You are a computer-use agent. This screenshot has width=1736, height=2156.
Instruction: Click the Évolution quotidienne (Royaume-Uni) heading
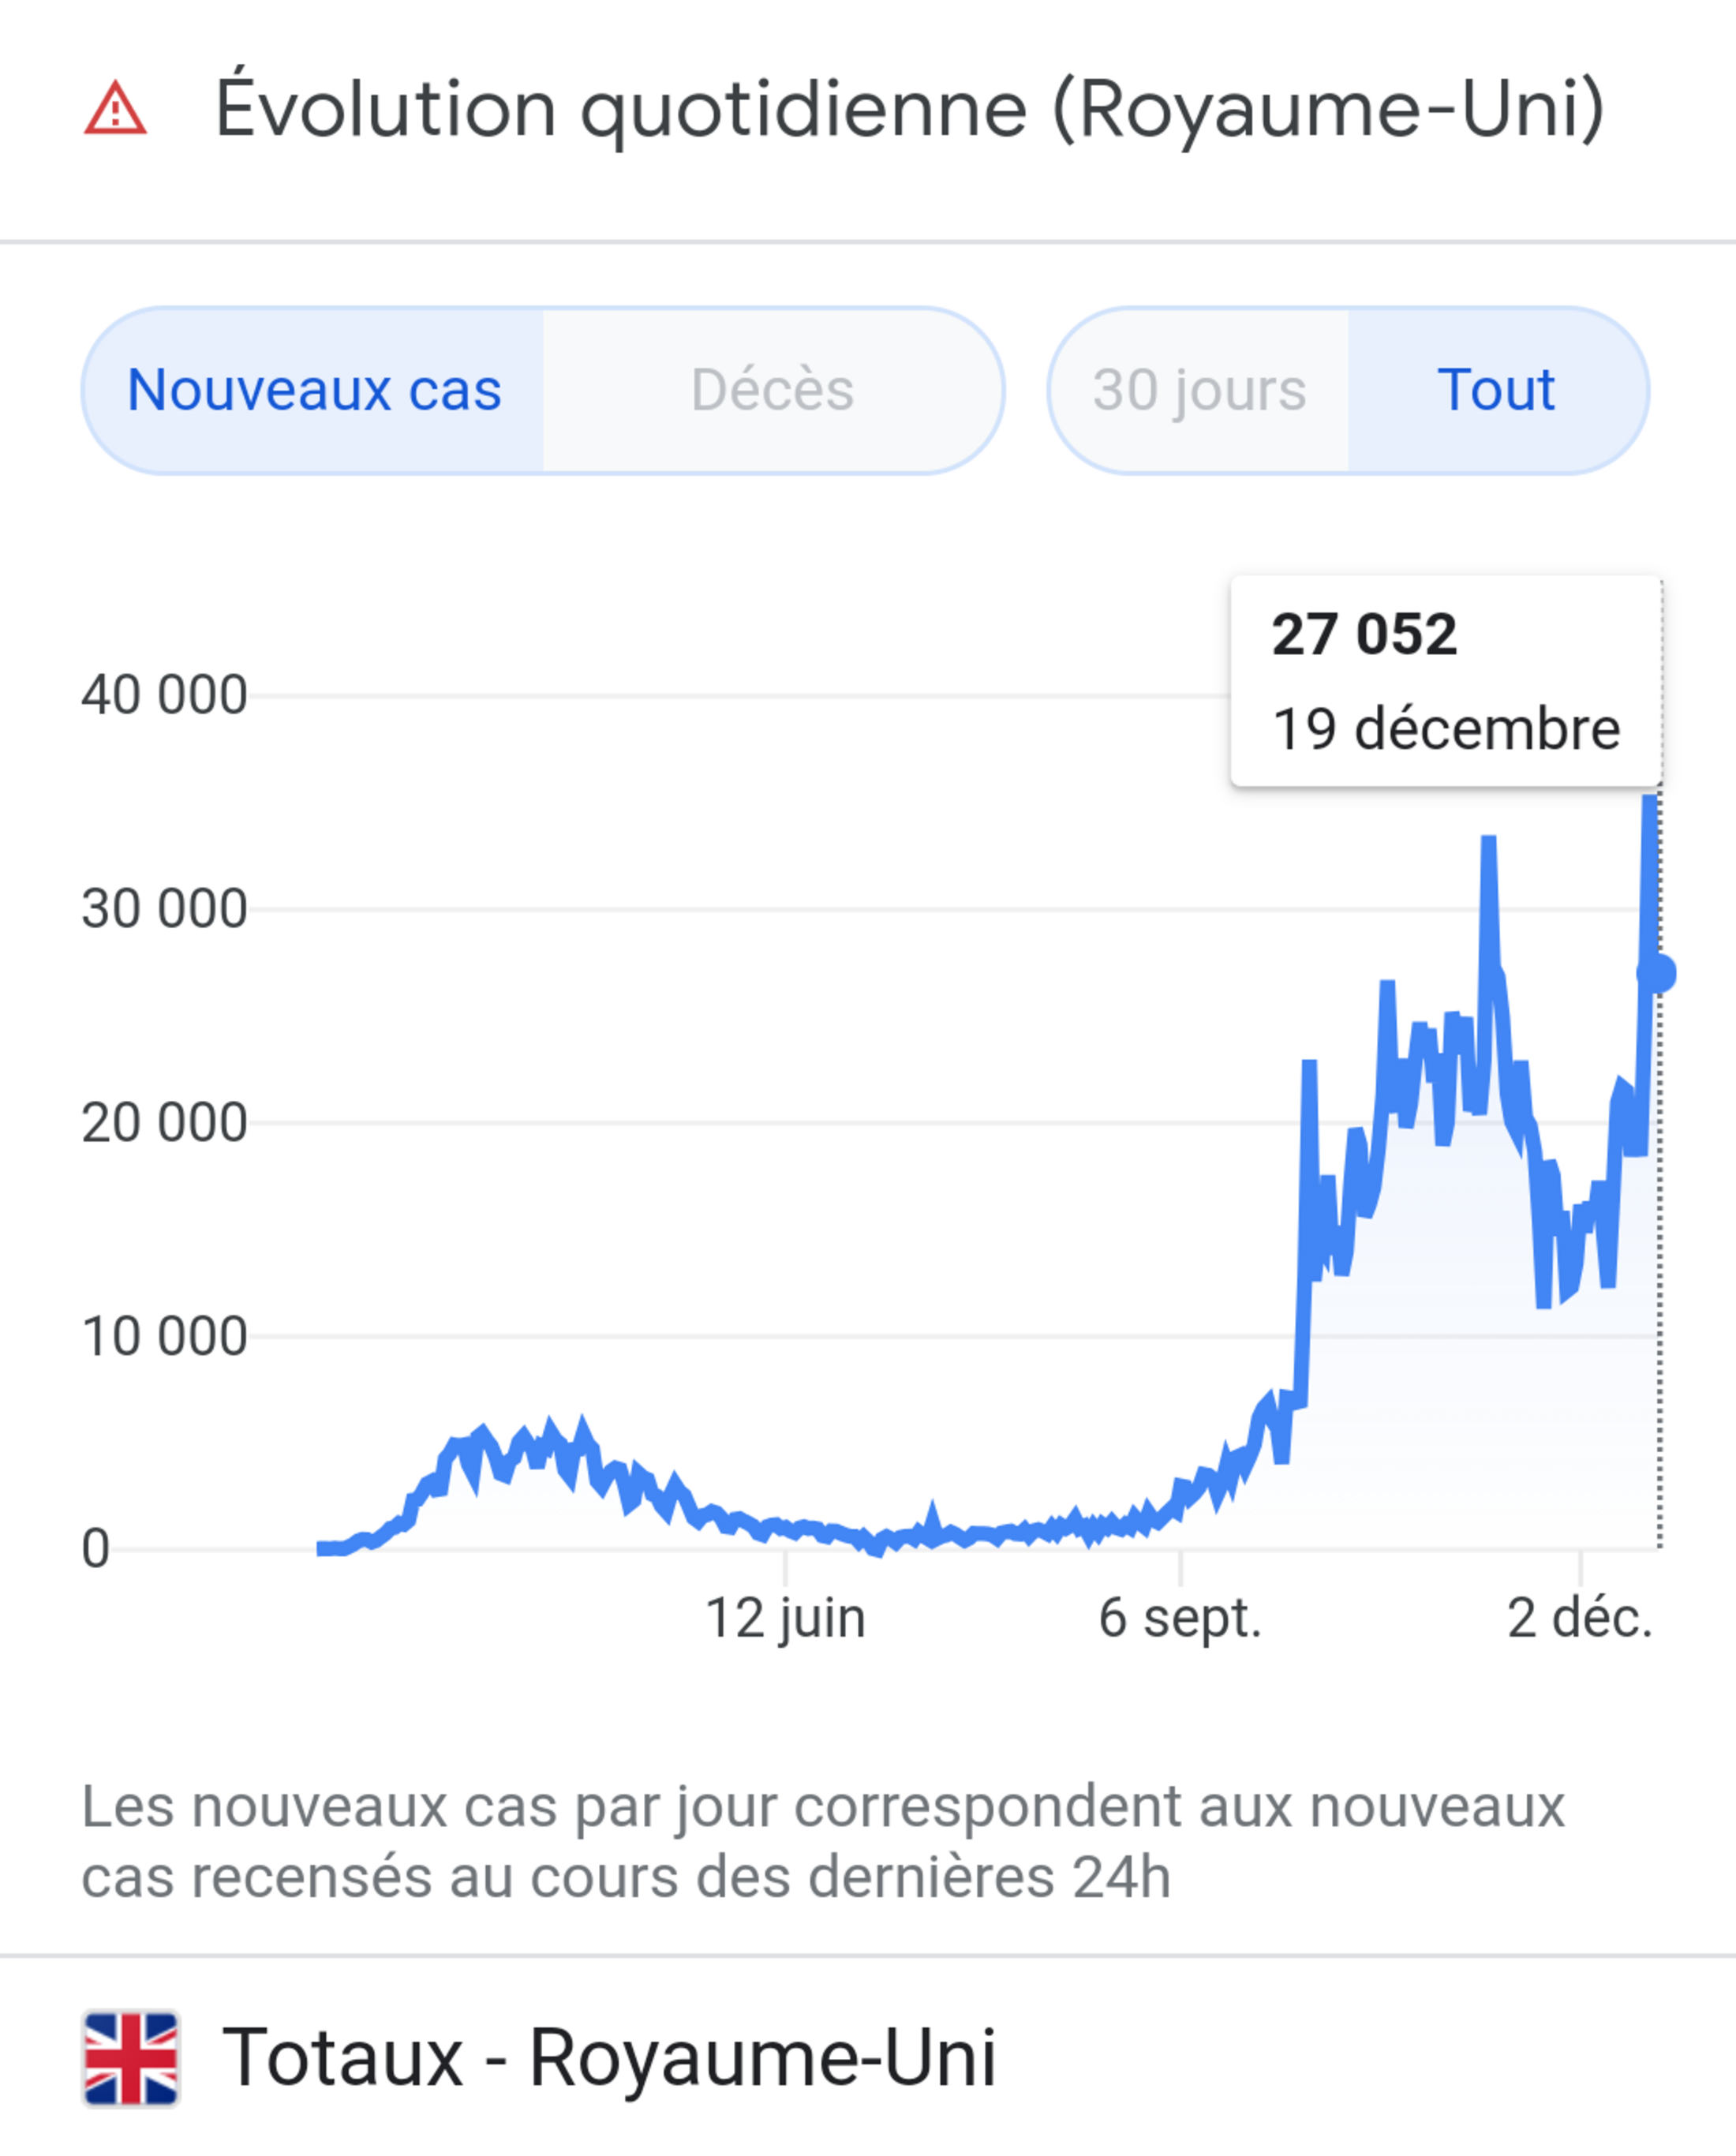pyautogui.click(x=910, y=108)
